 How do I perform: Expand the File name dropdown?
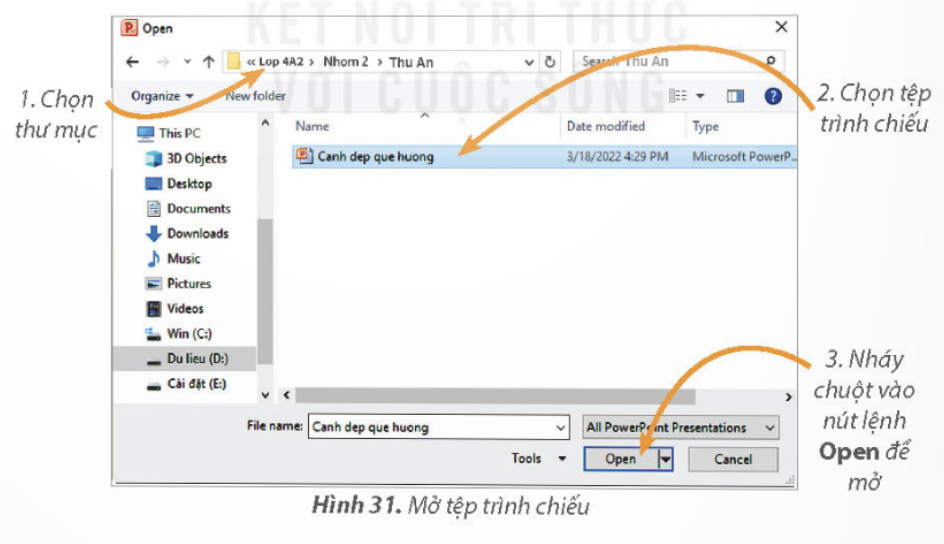point(560,427)
